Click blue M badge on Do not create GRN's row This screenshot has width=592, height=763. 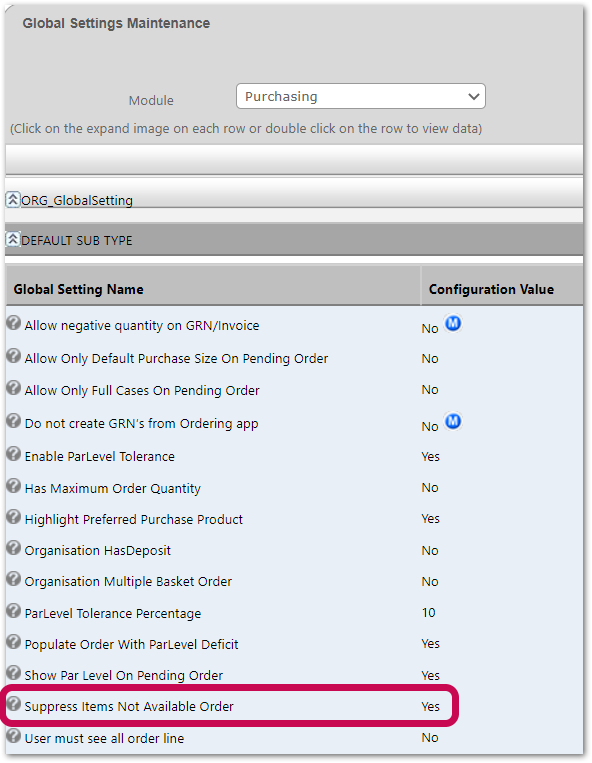(x=453, y=421)
